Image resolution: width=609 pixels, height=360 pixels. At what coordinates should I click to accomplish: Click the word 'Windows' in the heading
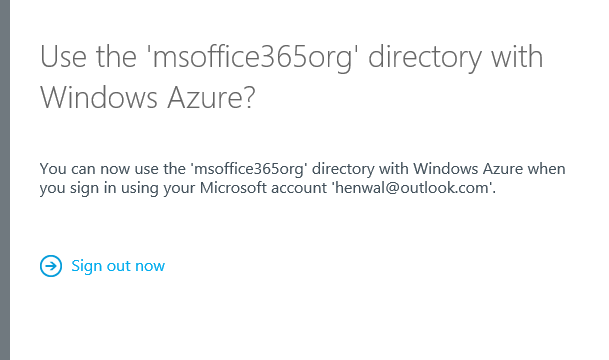tap(99, 97)
